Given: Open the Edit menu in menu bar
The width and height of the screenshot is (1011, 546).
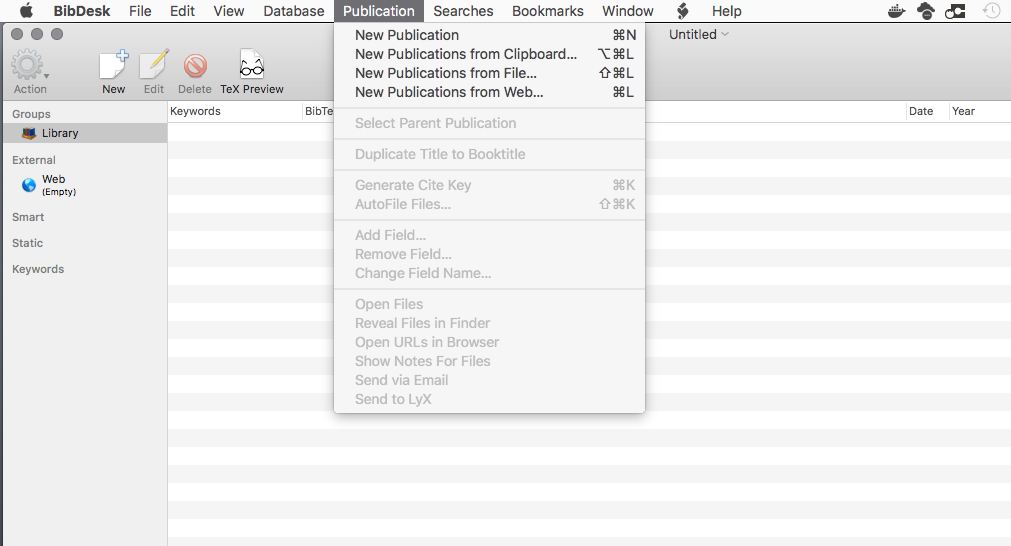Looking at the screenshot, I should click(x=182, y=11).
